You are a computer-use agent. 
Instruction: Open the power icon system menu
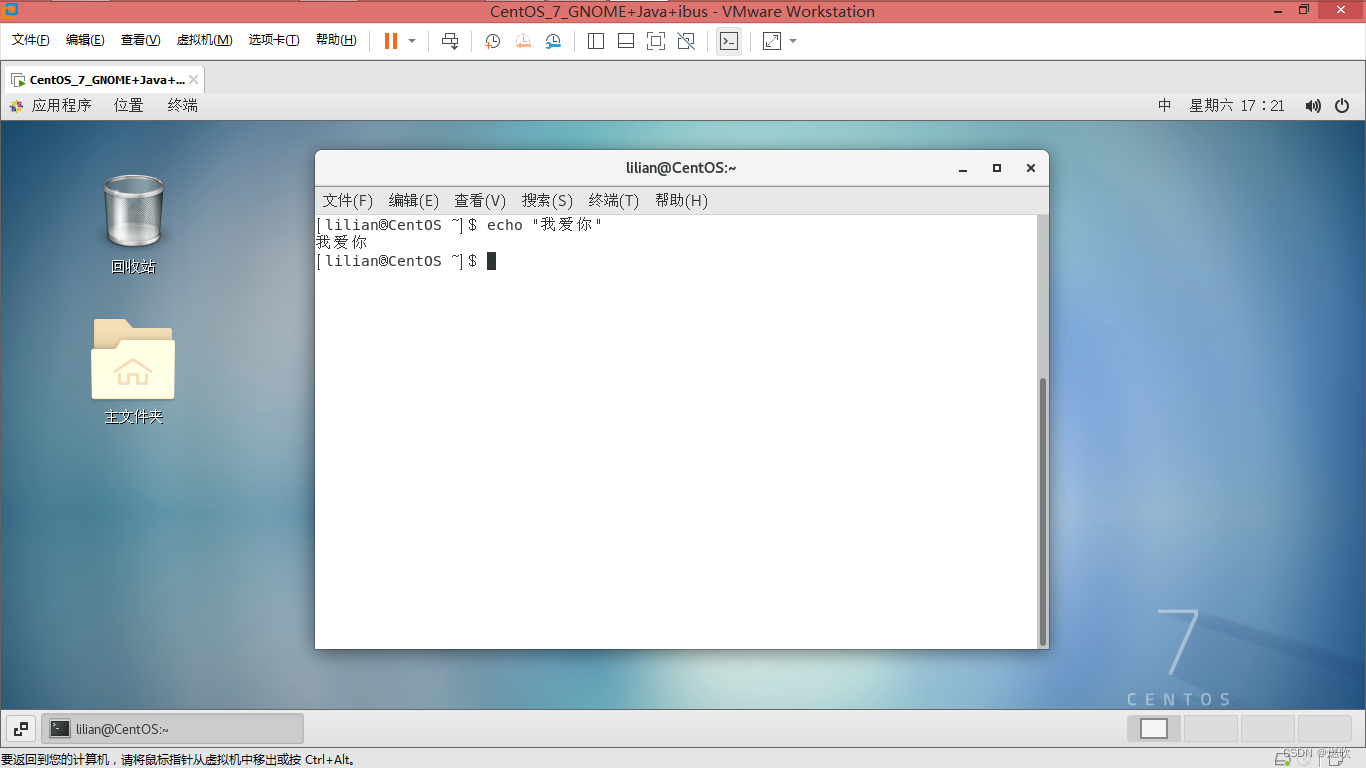point(1342,106)
